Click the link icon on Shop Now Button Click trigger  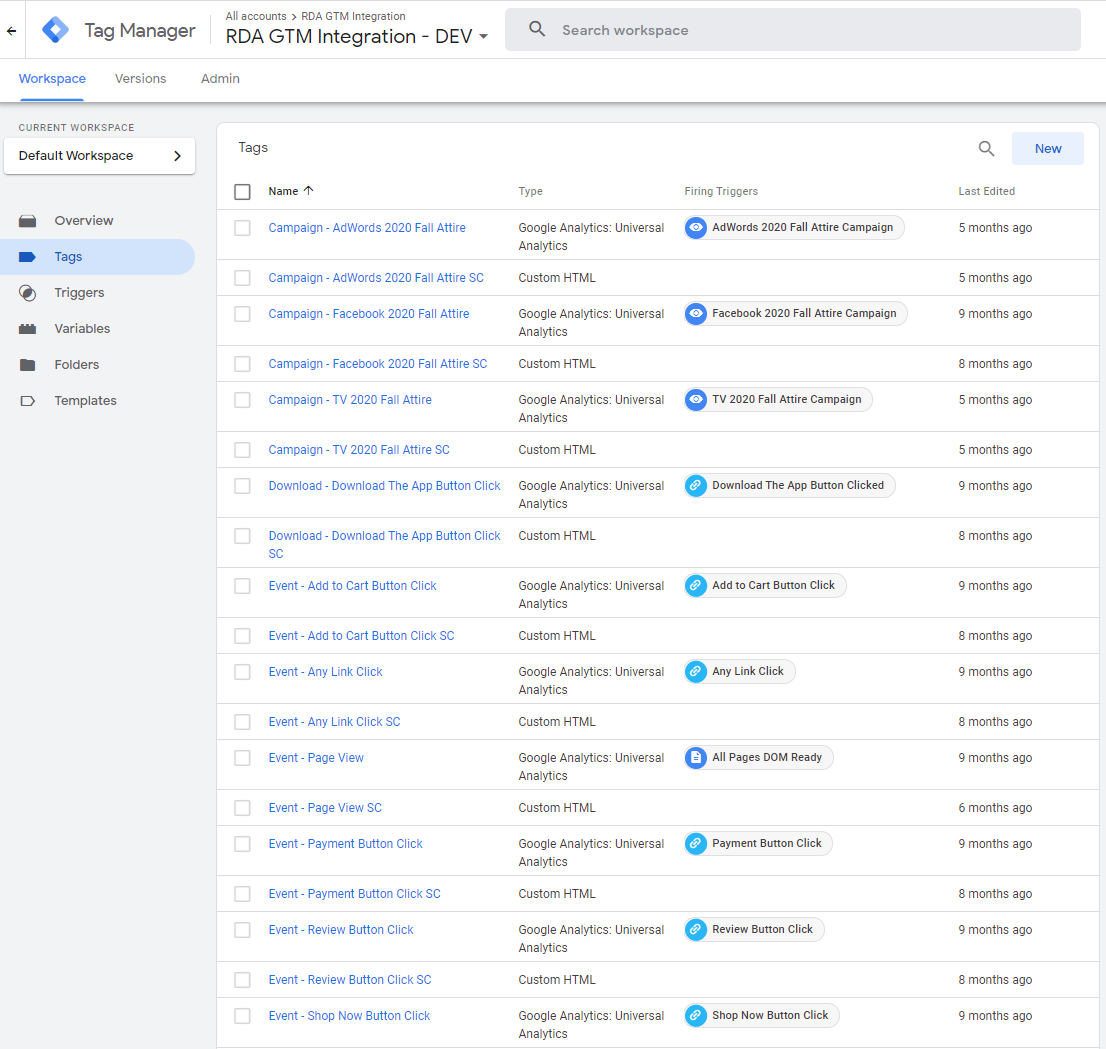point(696,1016)
